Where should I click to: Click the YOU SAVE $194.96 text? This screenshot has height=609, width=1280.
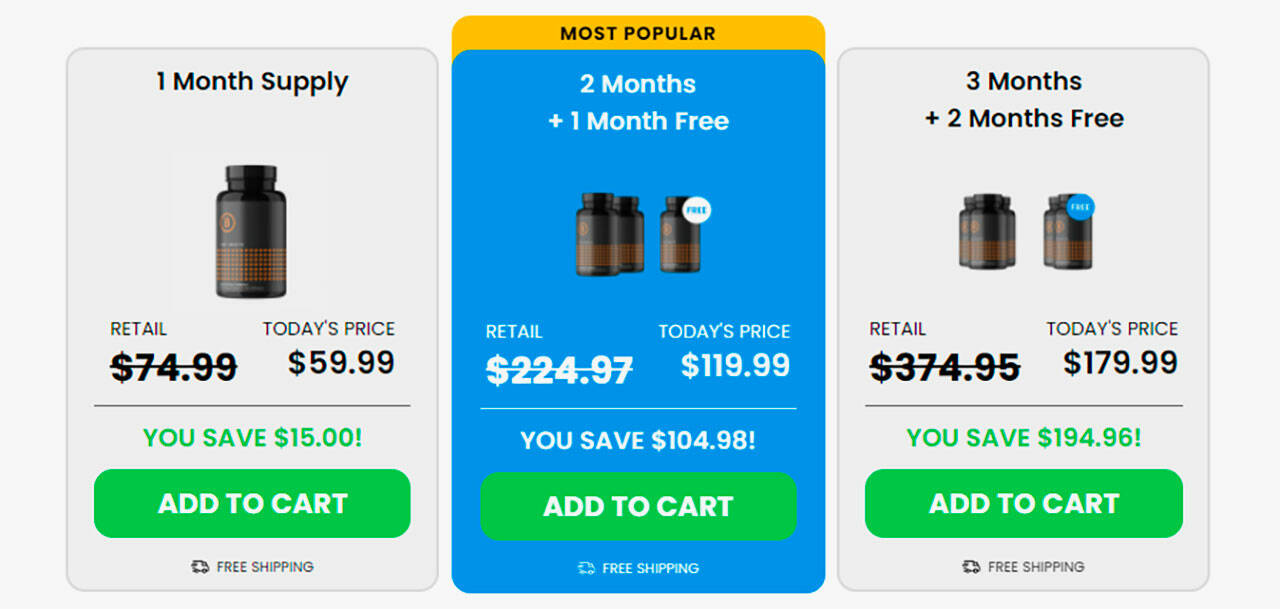[1023, 438]
